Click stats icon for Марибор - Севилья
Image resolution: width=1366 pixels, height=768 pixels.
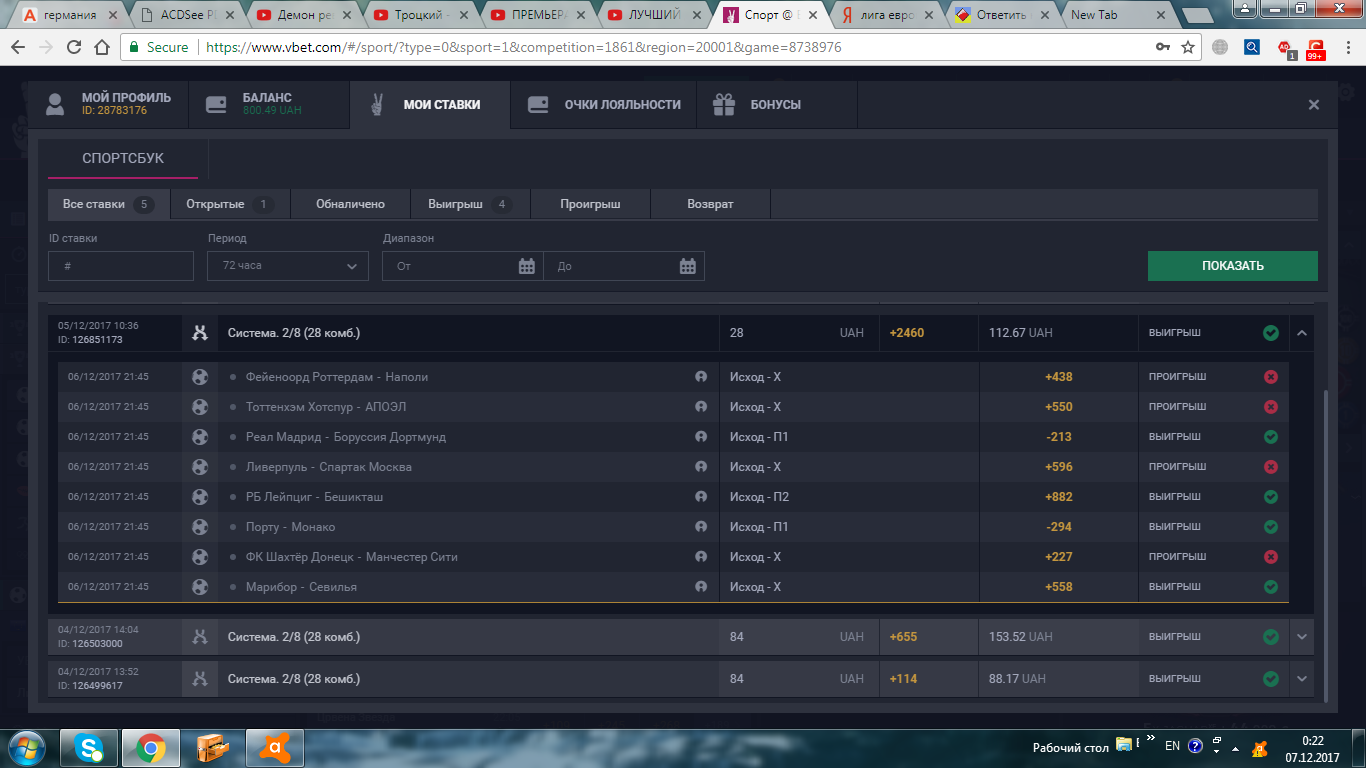701,587
